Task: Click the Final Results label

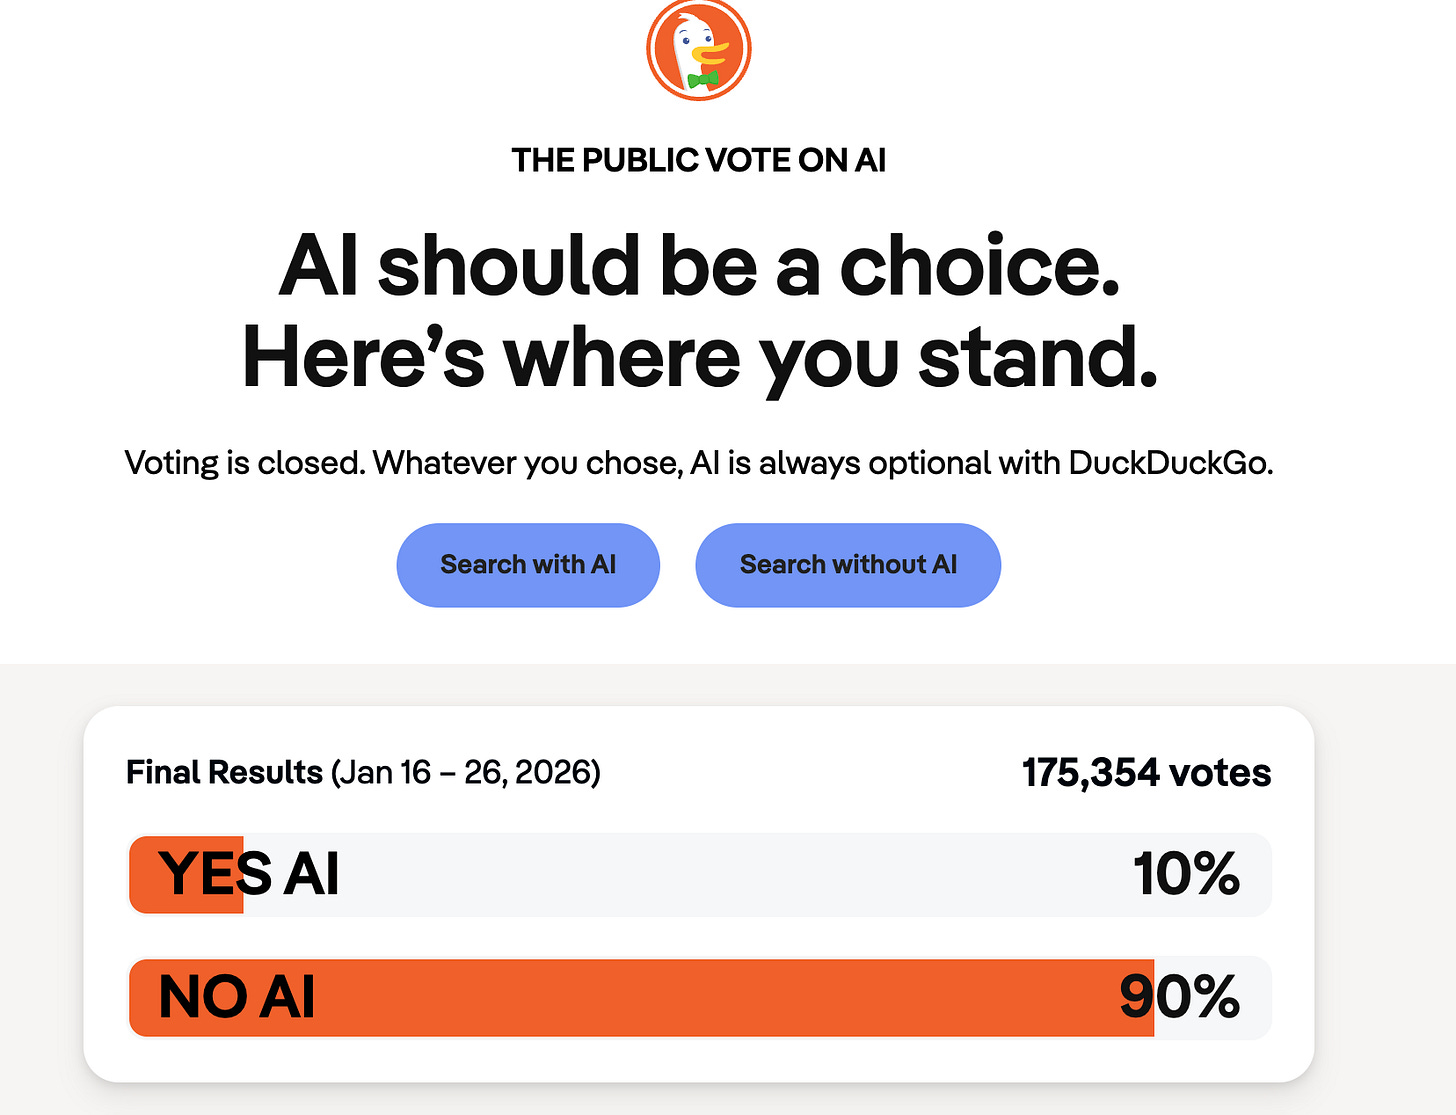Action: click(224, 773)
